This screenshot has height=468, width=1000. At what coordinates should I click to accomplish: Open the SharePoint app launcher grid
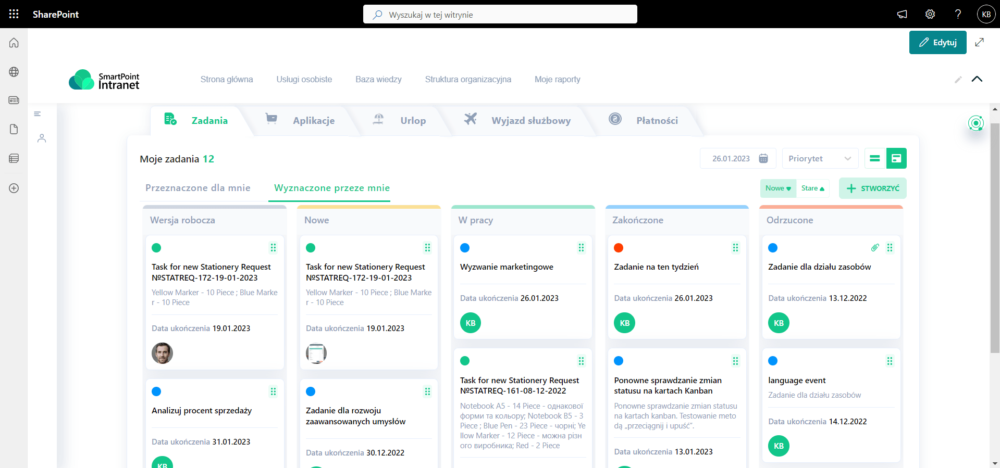pyautogui.click(x=13, y=14)
